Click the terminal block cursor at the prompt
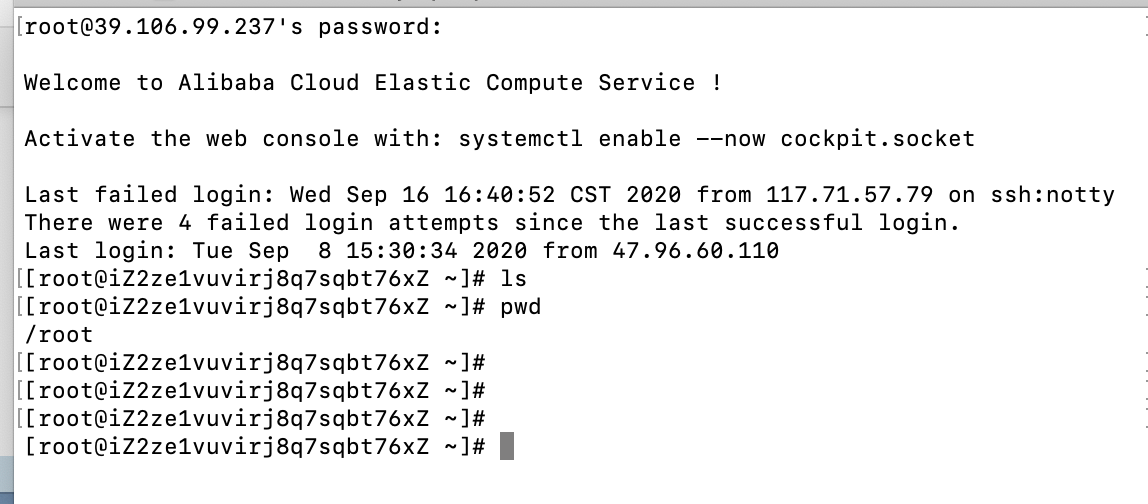Screen dimensions: 1148x504 point(507,446)
